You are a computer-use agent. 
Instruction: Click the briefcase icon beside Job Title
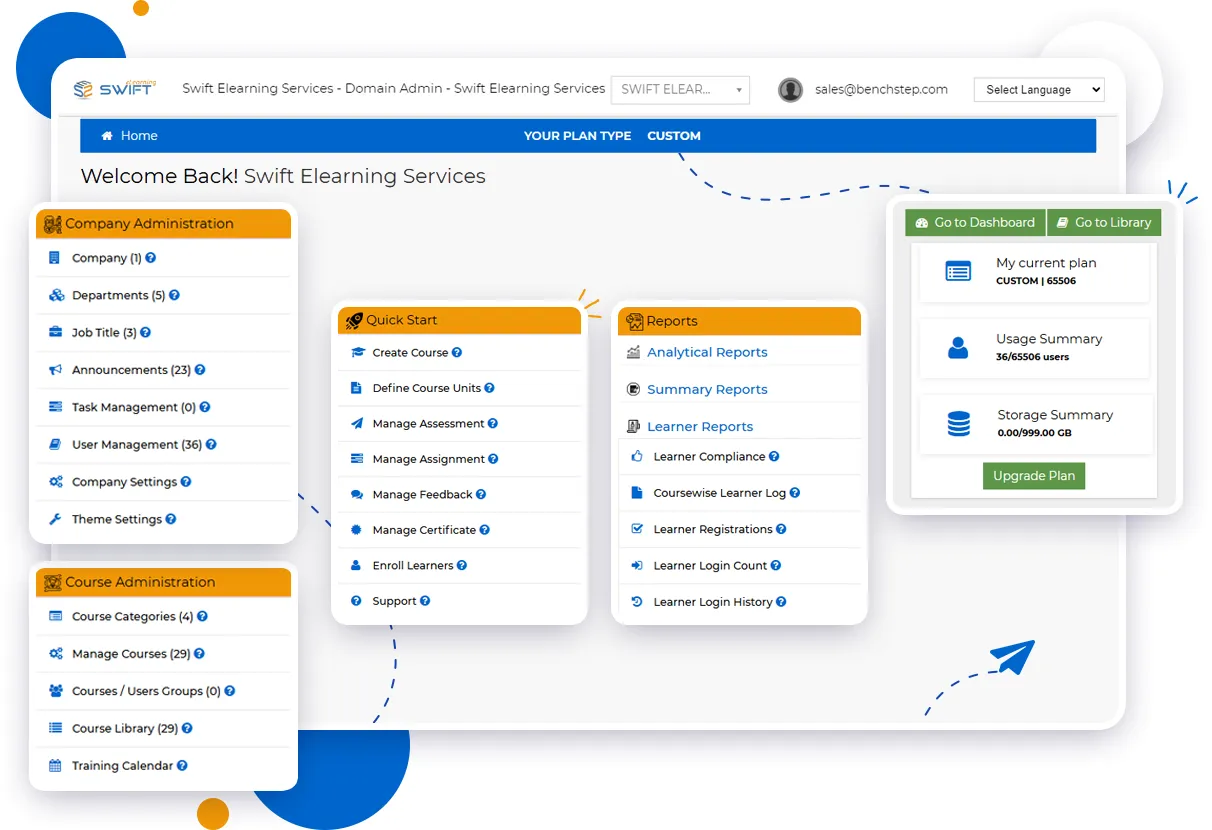point(55,332)
